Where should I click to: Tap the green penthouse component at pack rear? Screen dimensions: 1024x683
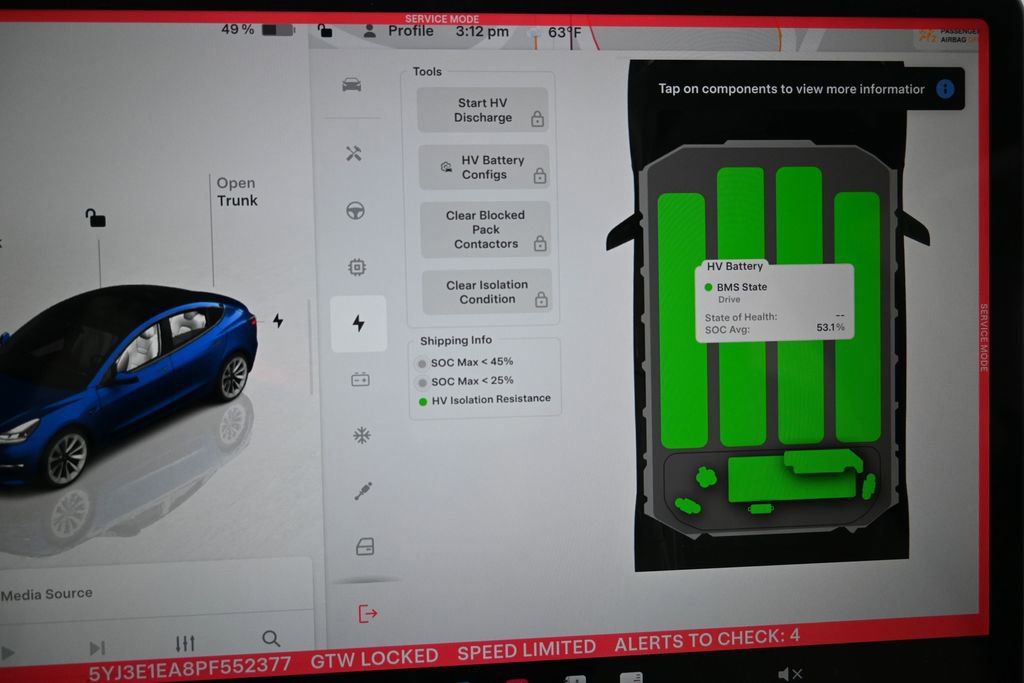coord(794,475)
